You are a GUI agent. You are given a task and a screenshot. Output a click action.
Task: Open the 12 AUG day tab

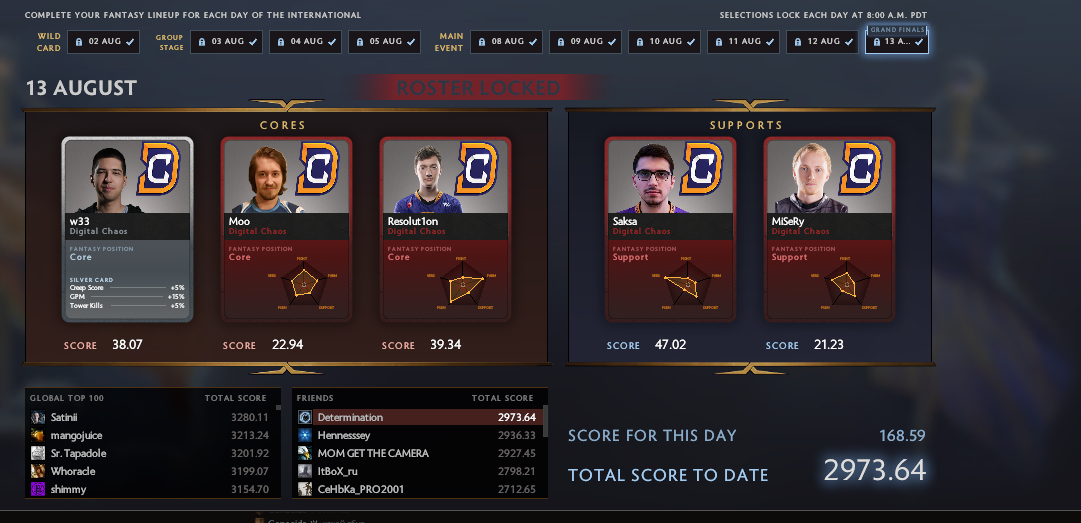[x=822, y=42]
